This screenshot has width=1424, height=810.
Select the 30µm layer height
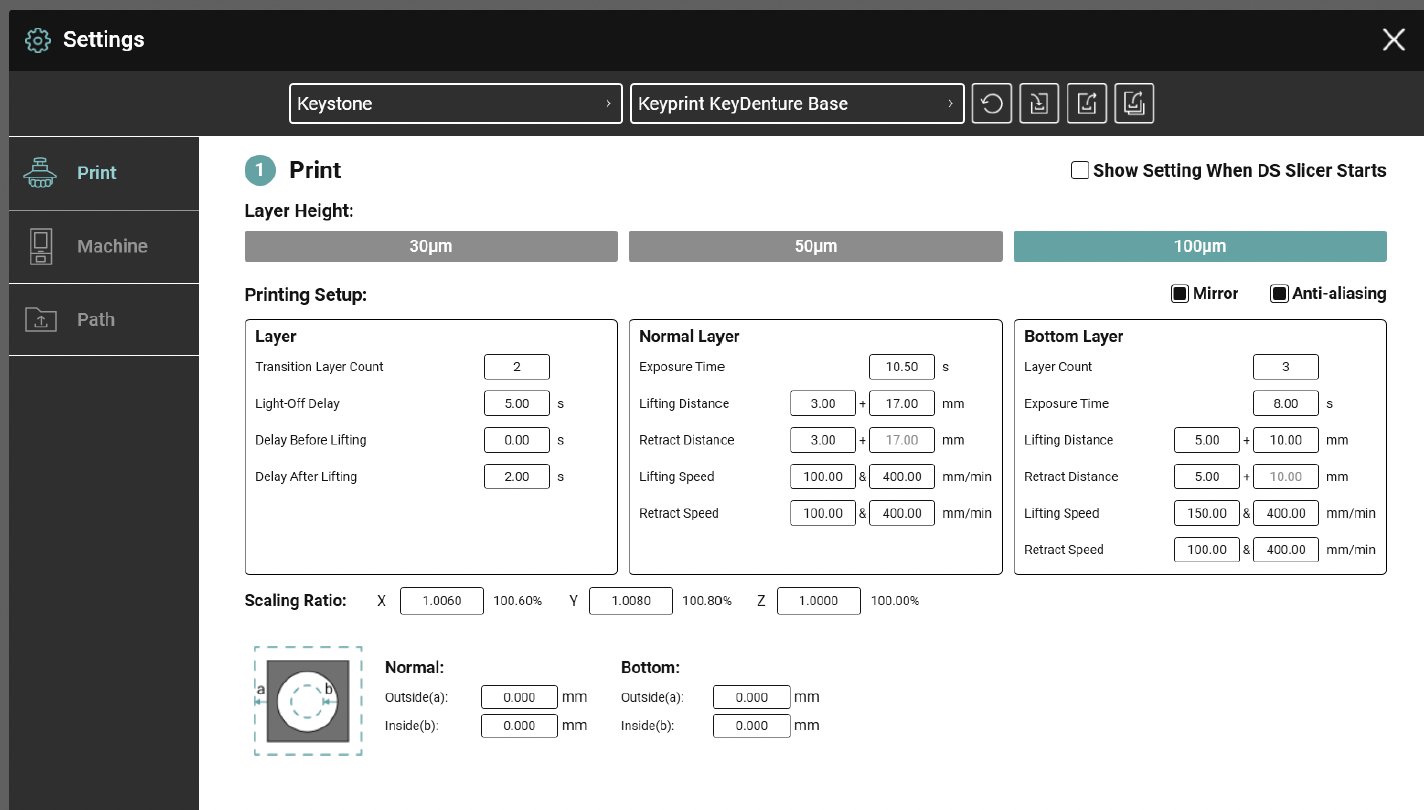(x=431, y=247)
